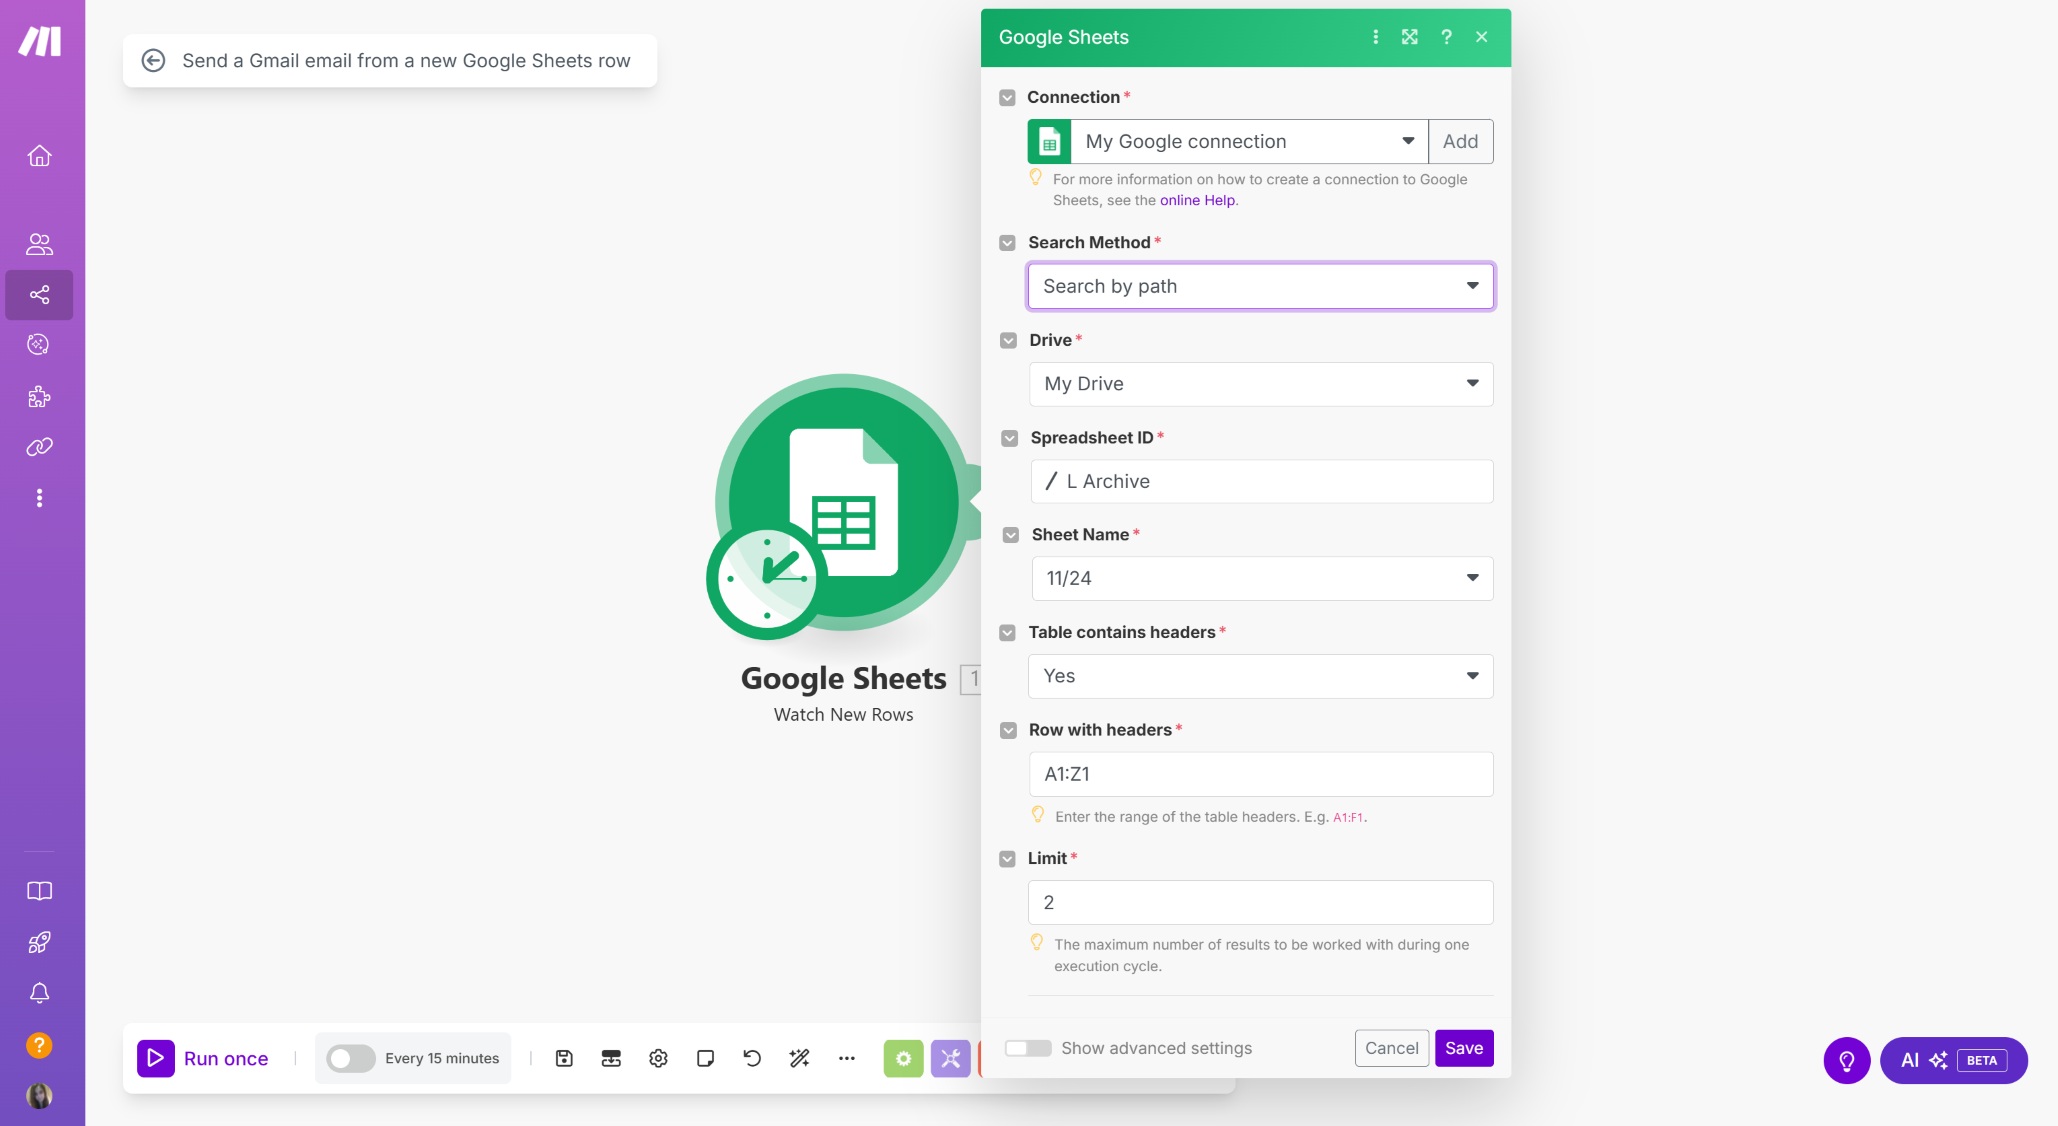Open the green Flow control gear tool
Viewport: 2058px width, 1126px height.
coord(903,1058)
